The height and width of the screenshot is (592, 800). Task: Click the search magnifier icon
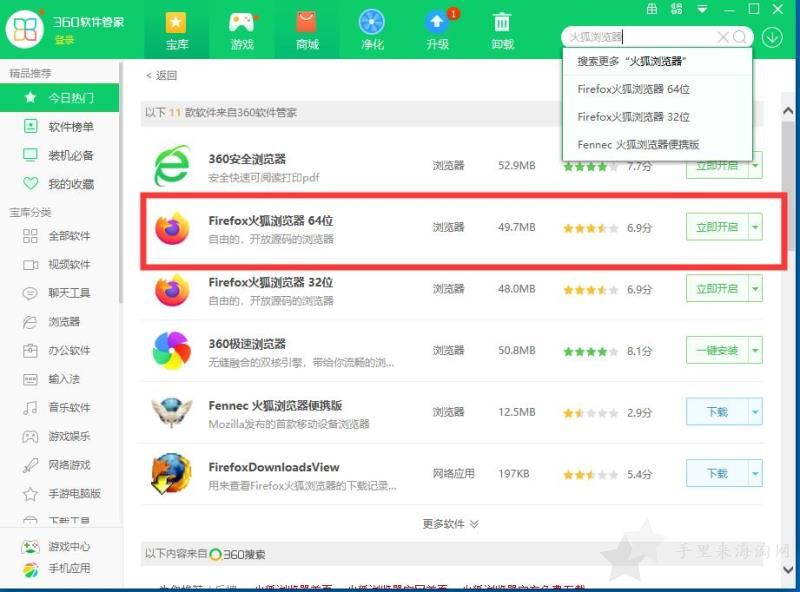[739, 37]
